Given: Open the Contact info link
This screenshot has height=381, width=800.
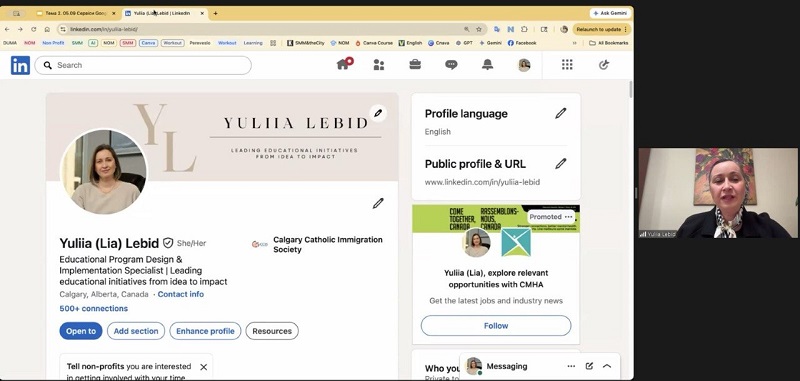Looking at the screenshot, I should (x=181, y=294).
